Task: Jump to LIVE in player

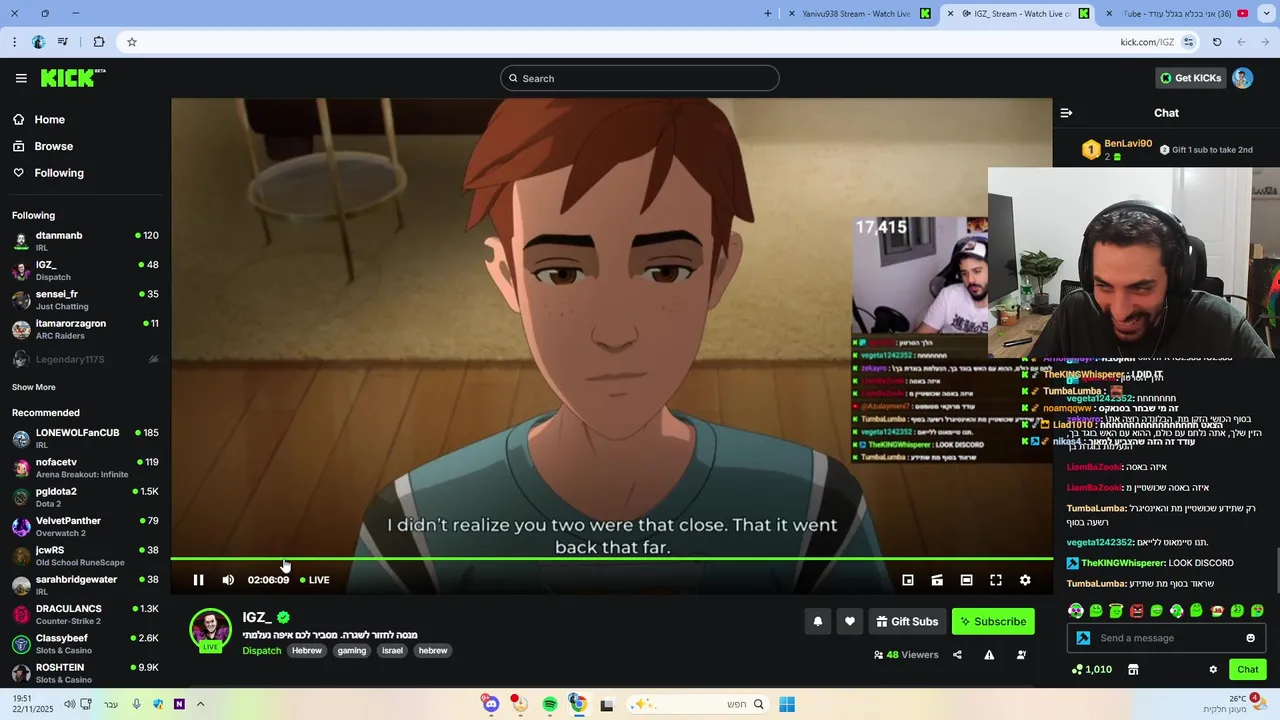Action: click(315, 580)
